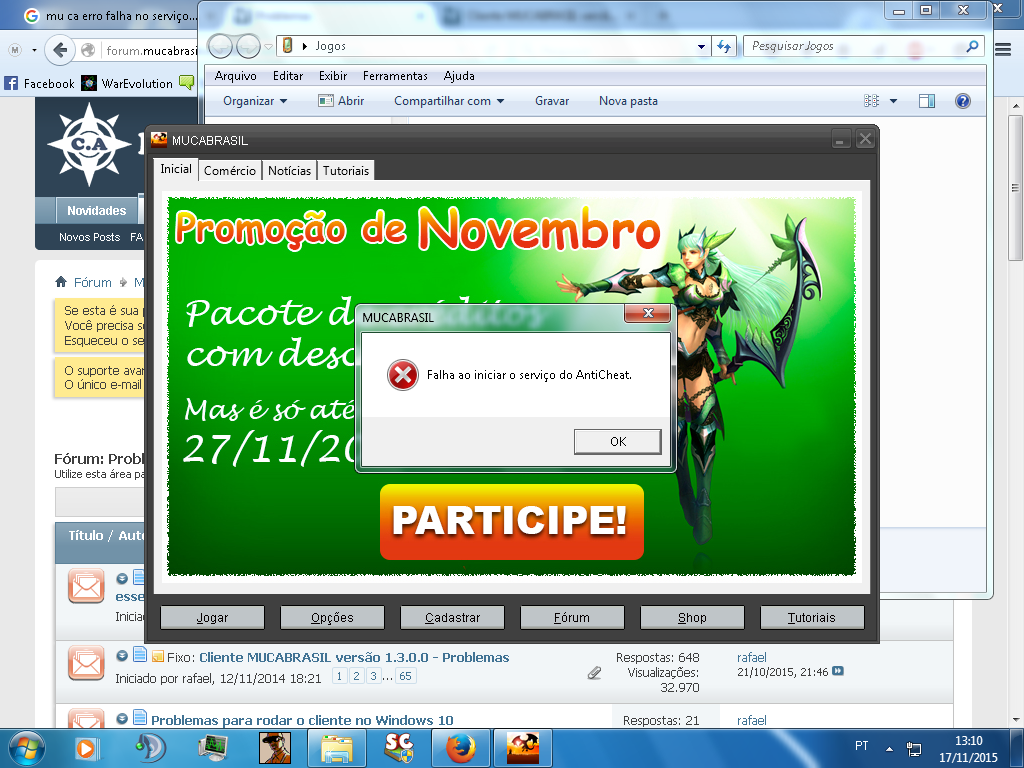
Task: Switch to the Notícias tab
Action: (289, 171)
